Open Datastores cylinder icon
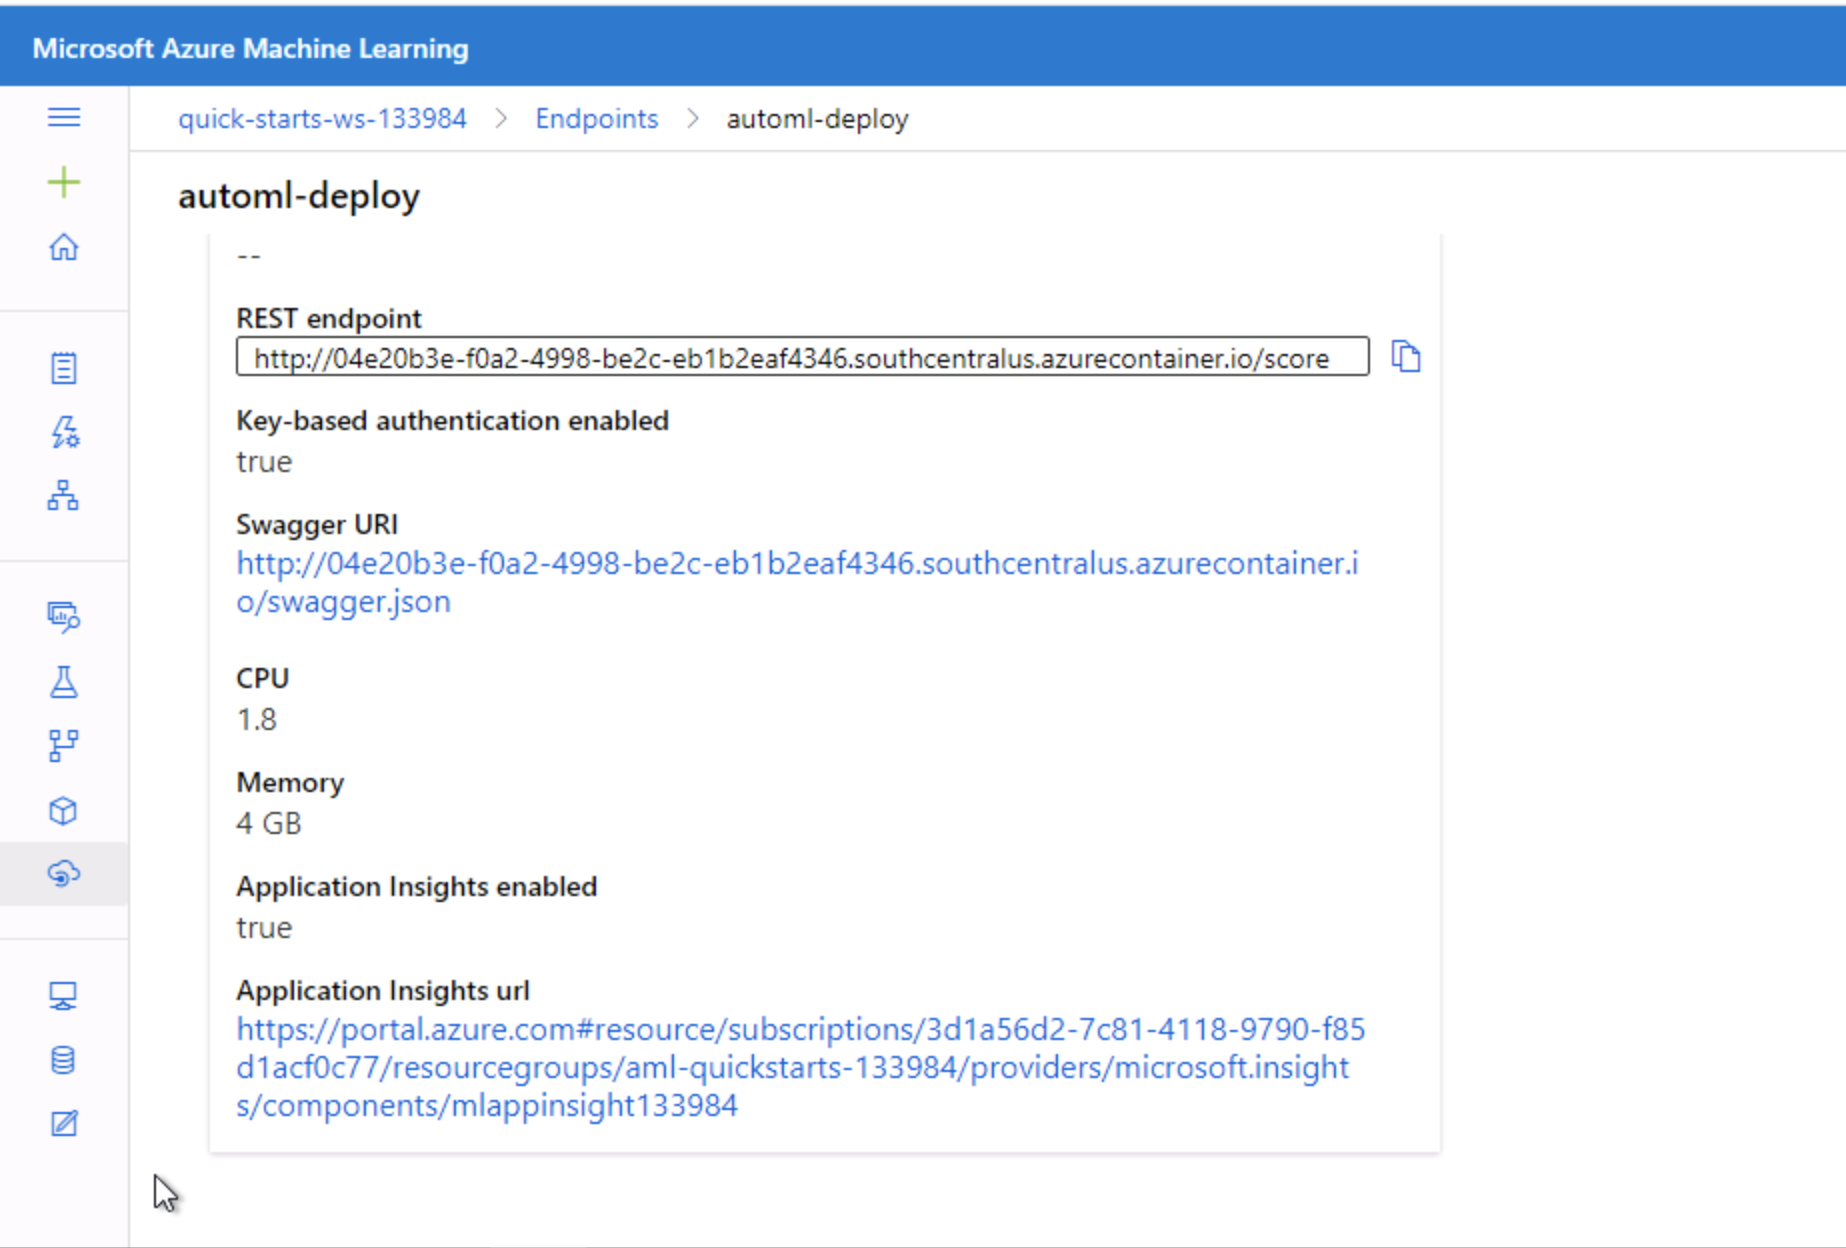 [64, 1060]
